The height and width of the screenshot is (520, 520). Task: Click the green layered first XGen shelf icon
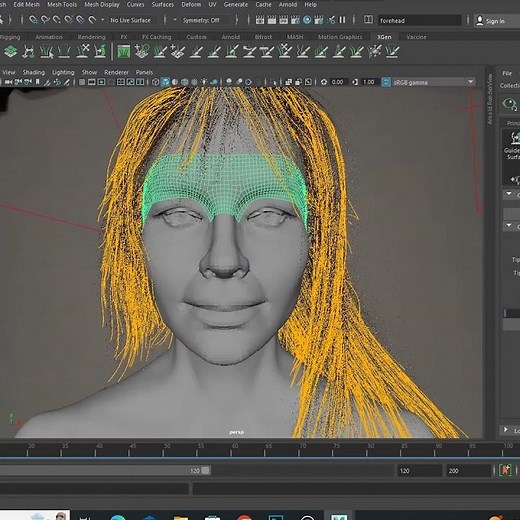(10, 51)
